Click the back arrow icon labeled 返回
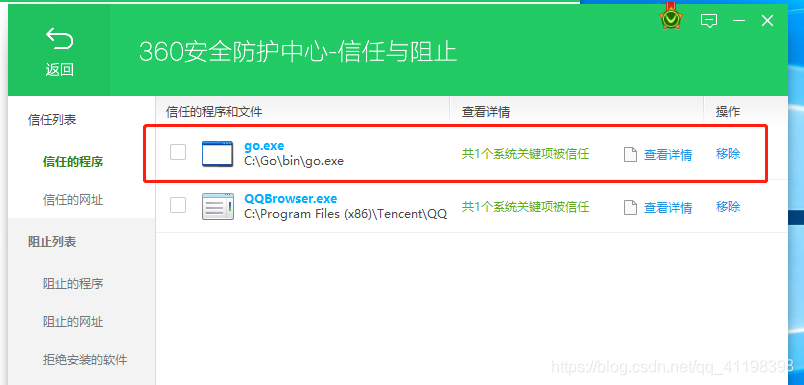Viewport: 804px width, 385px height. (x=59, y=40)
